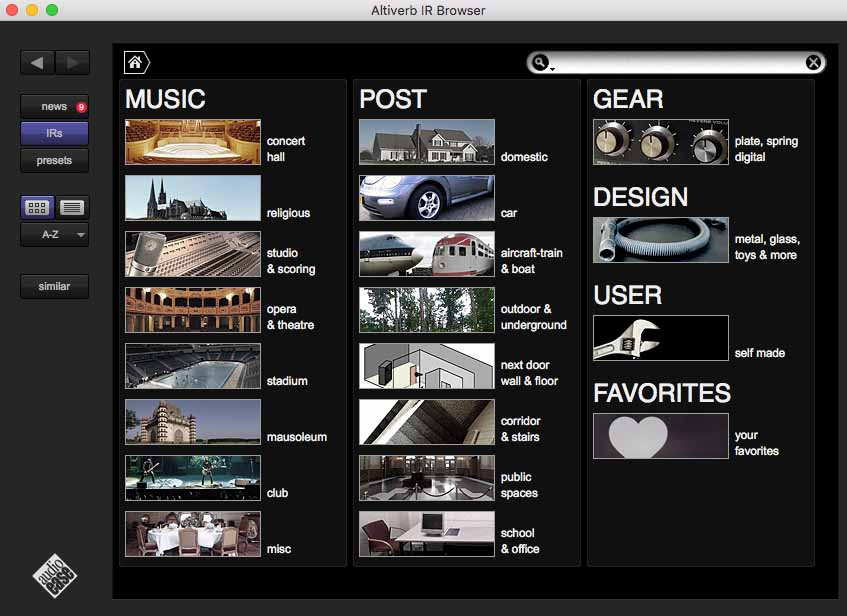Viewport: 847px width, 616px height.
Task: Click the 'public spaces' label
Action: click(x=519, y=485)
